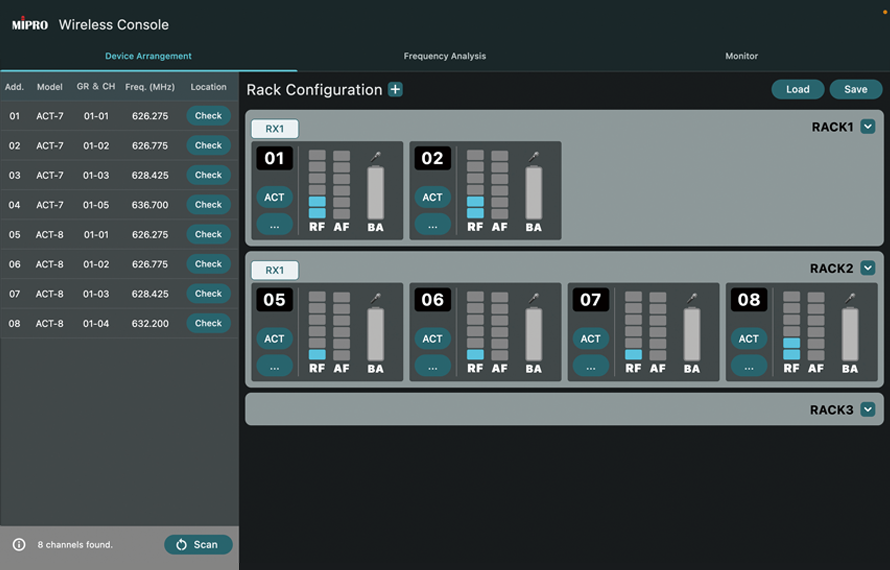The image size is (890, 570).
Task: Open the Monitor tab
Action: 741,56
